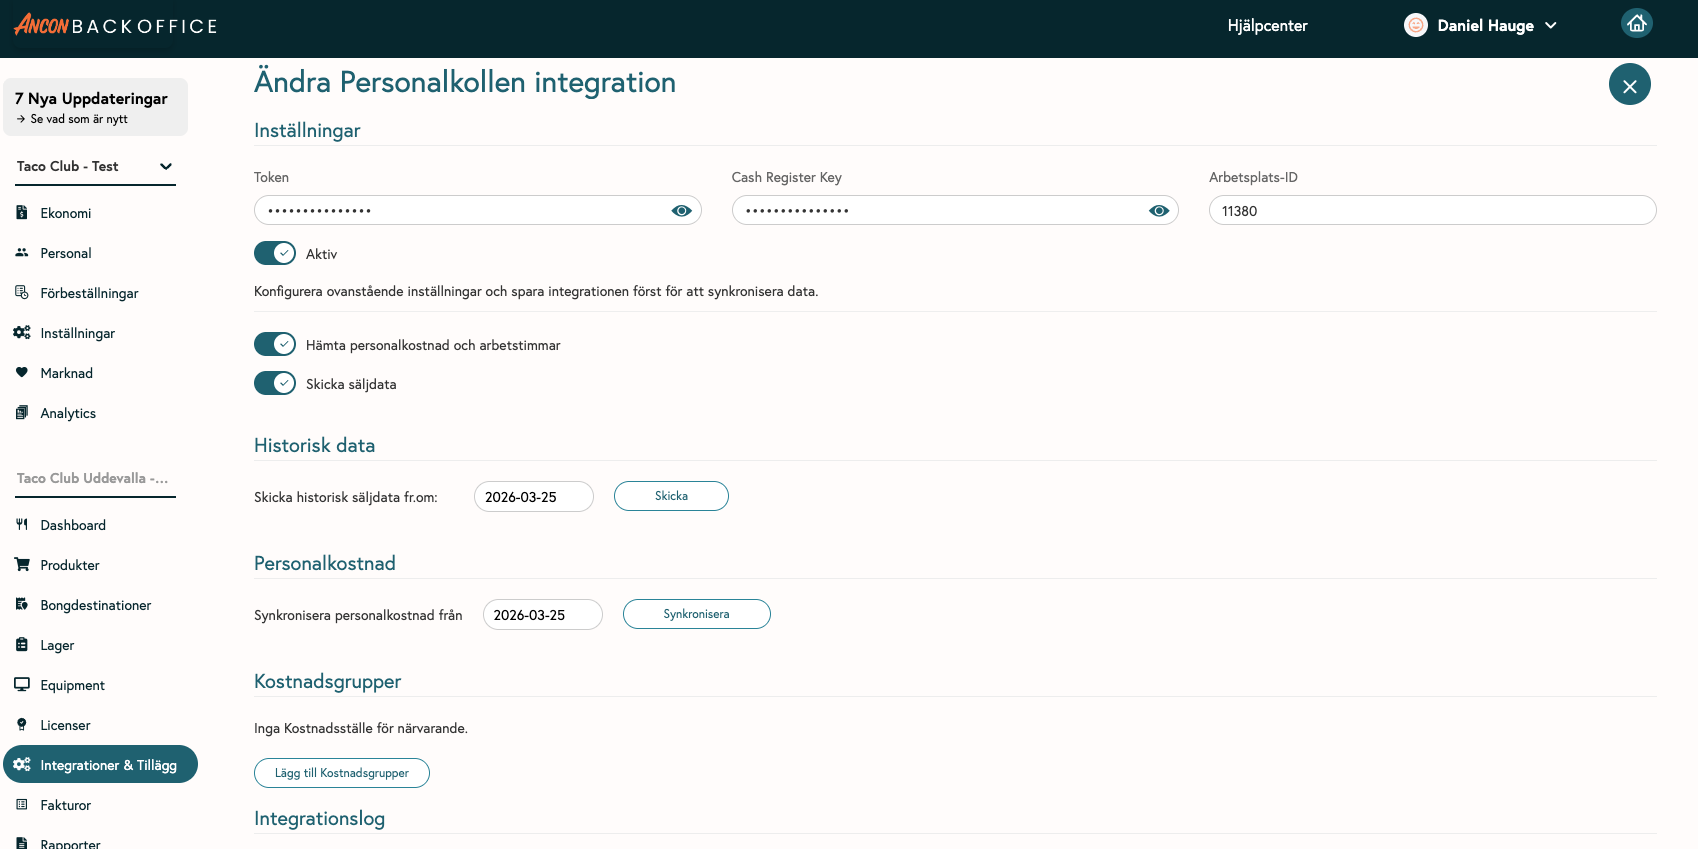Click the Ekonomi sidebar icon
Viewport: 1698px width, 849px height.
pyautogui.click(x=22, y=212)
